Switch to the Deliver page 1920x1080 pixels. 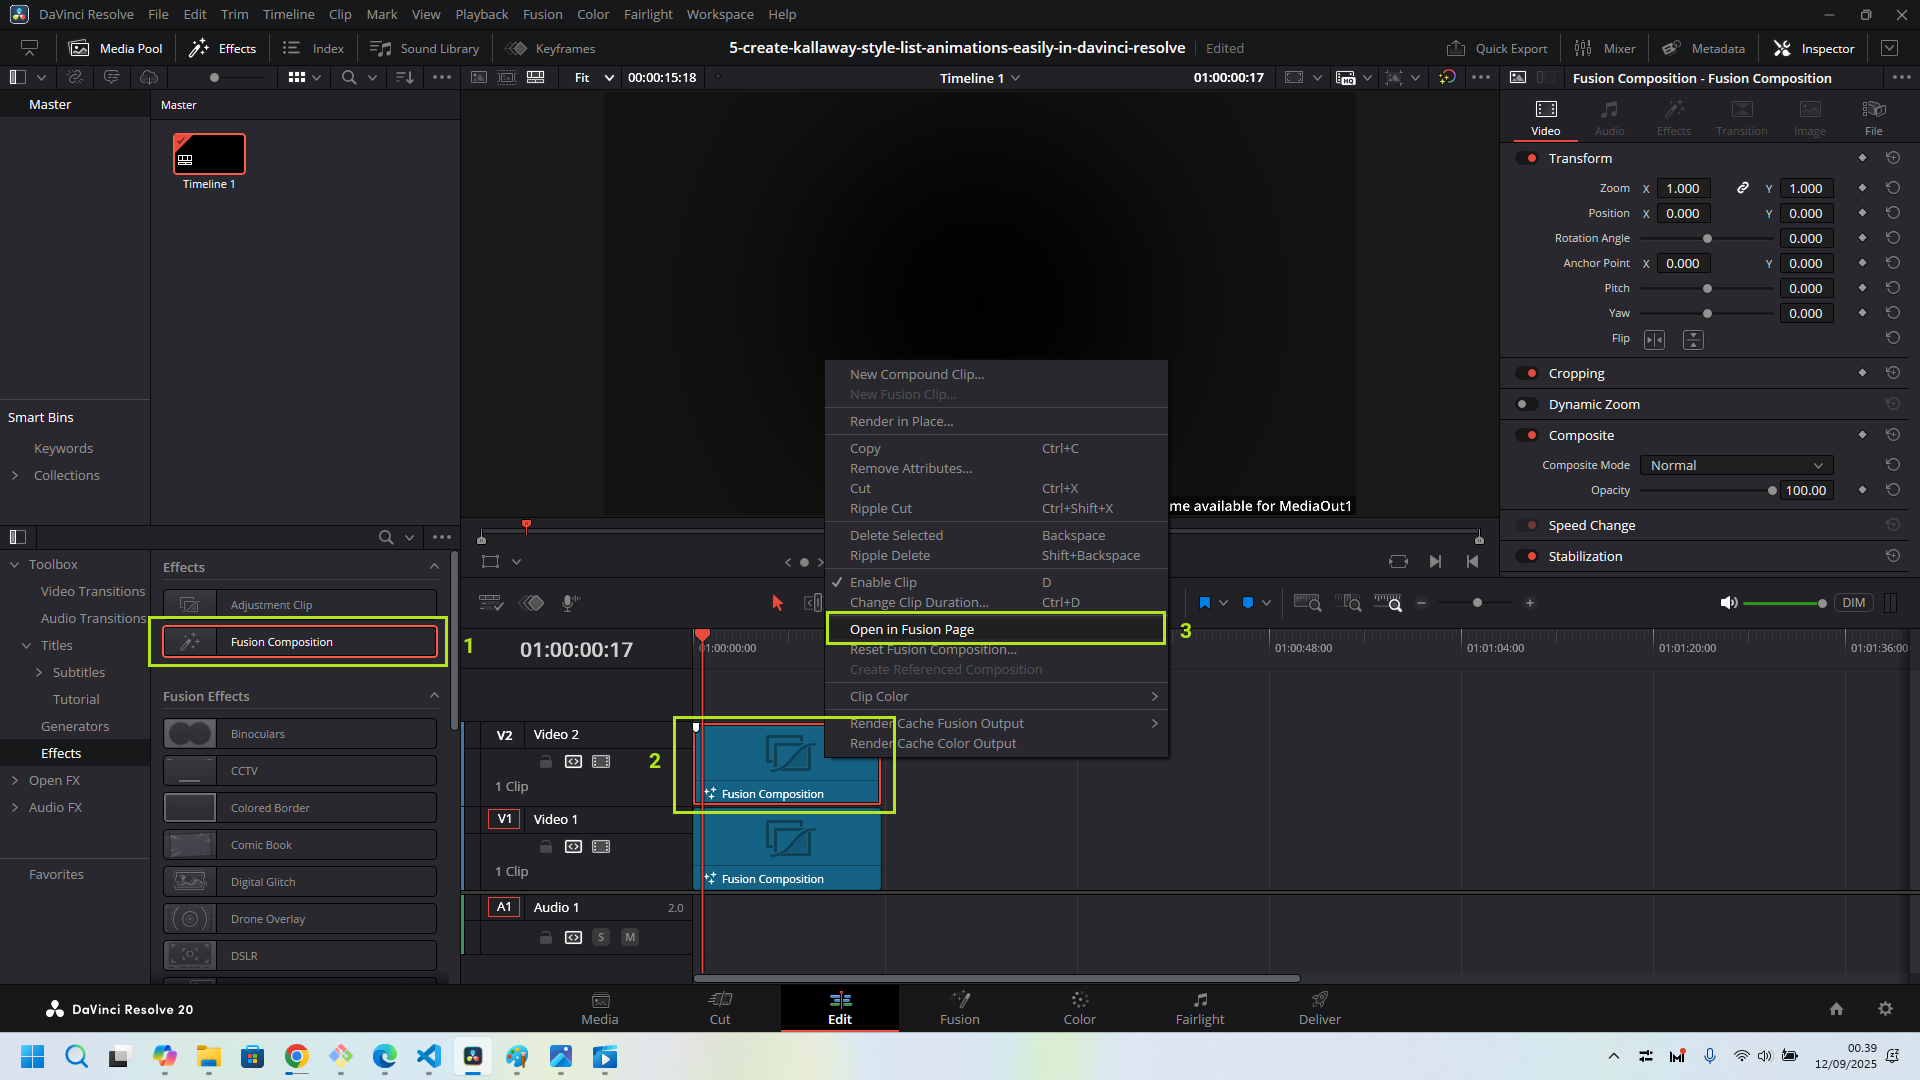pyautogui.click(x=1319, y=1008)
